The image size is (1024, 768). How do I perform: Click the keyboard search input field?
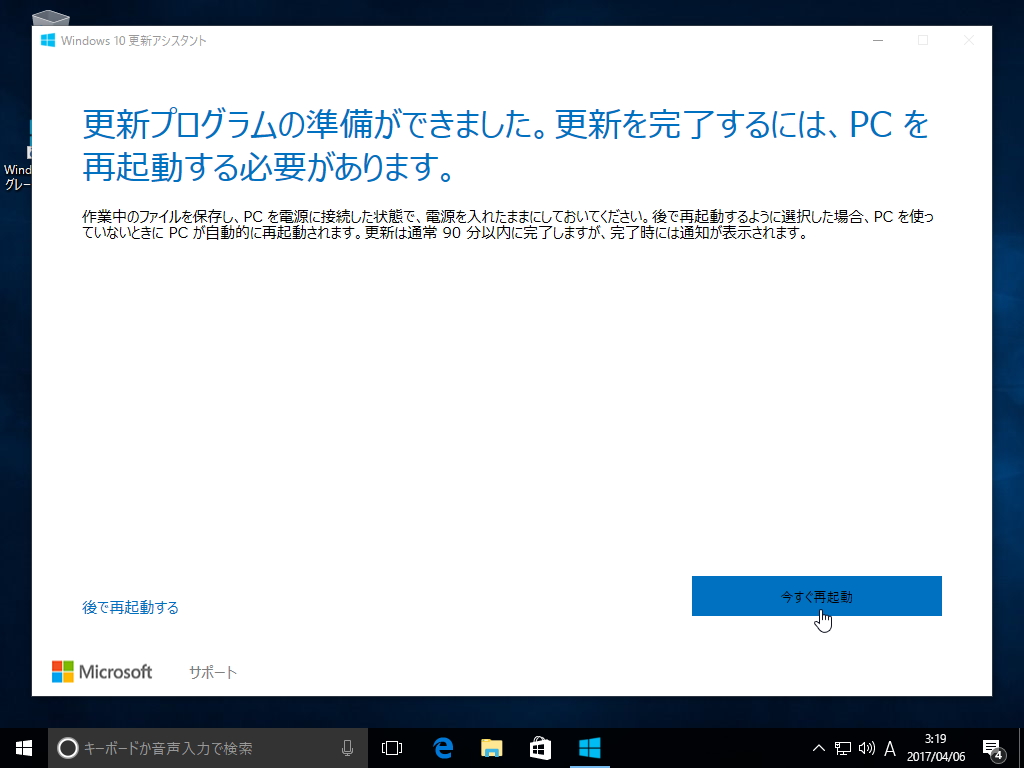click(x=200, y=747)
